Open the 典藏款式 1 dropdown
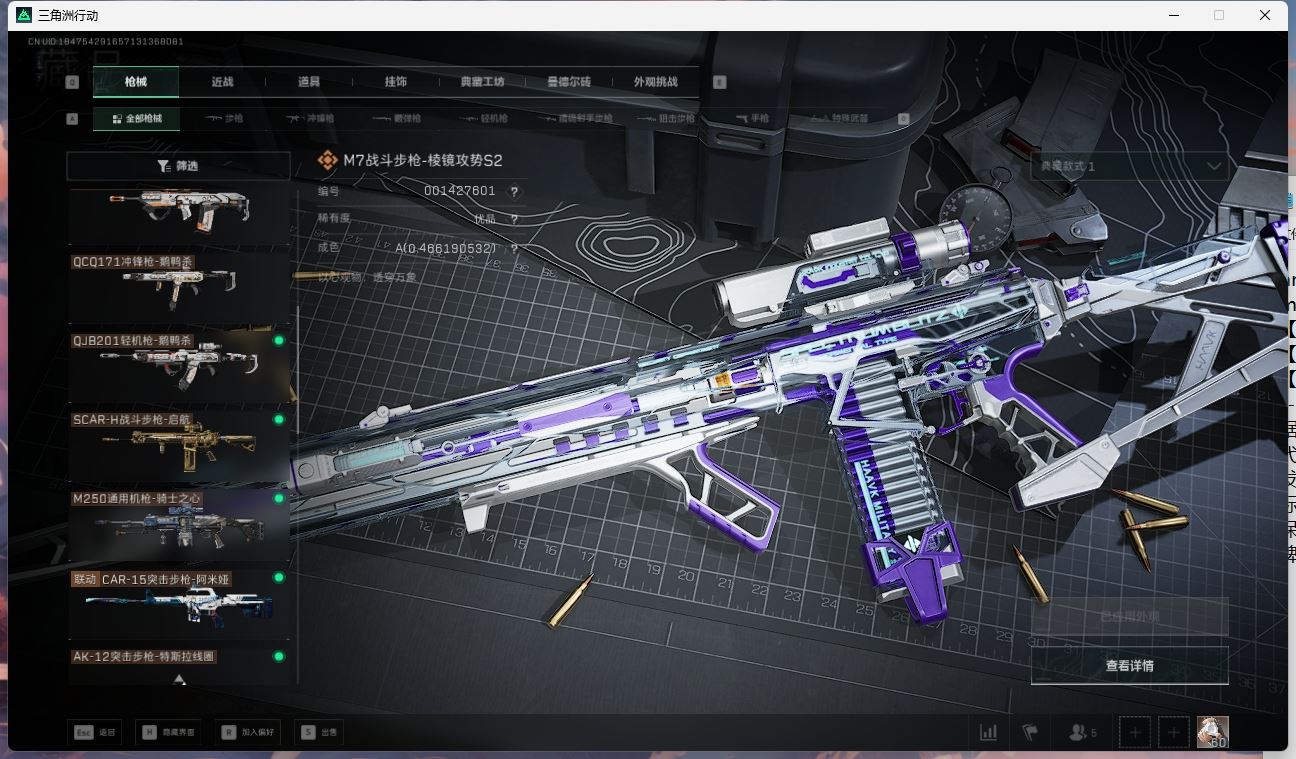 coord(1130,166)
